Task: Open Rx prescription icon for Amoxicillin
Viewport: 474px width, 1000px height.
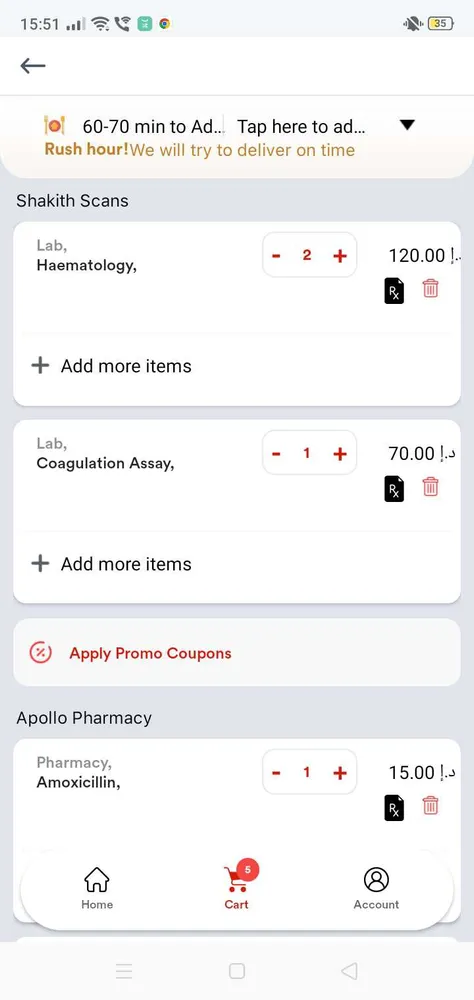Action: (x=394, y=808)
